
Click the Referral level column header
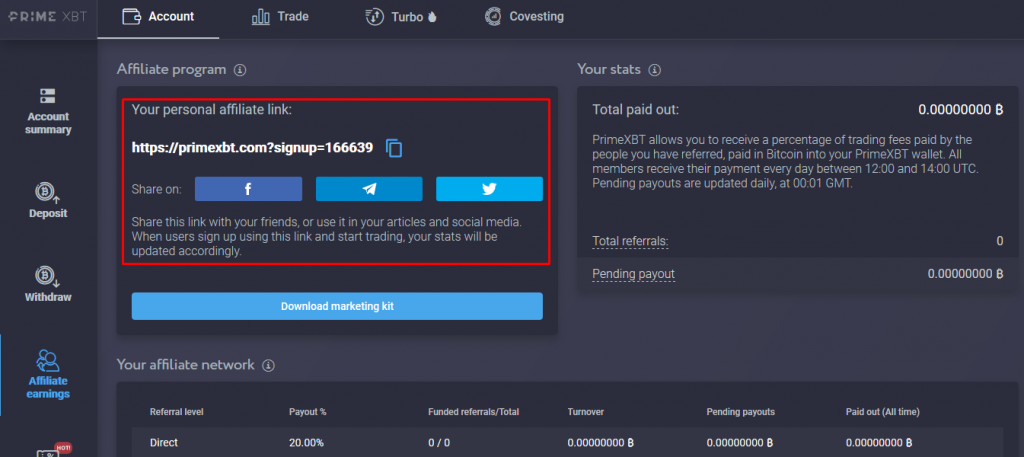tap(176, 412)
